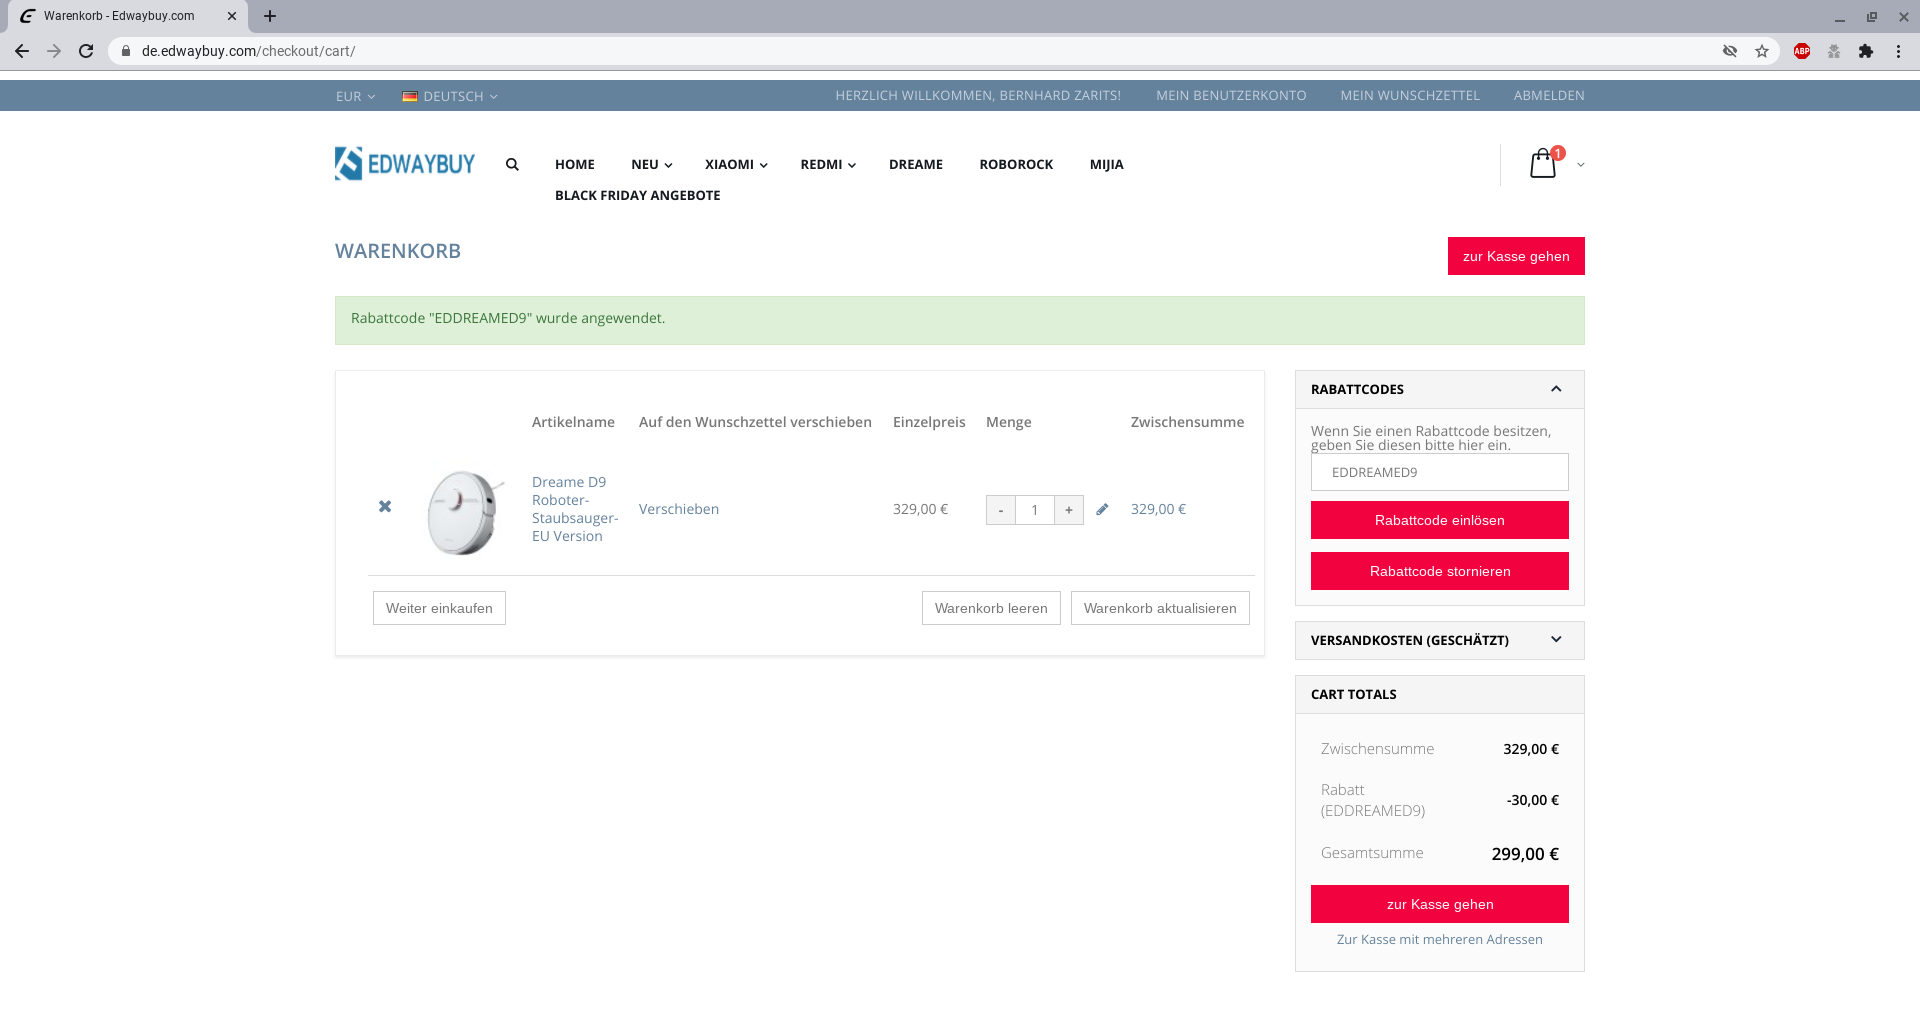Collapse the Rabattcodes panel
Screen dimensions: 1920x1032
(x=1556, y=389)
